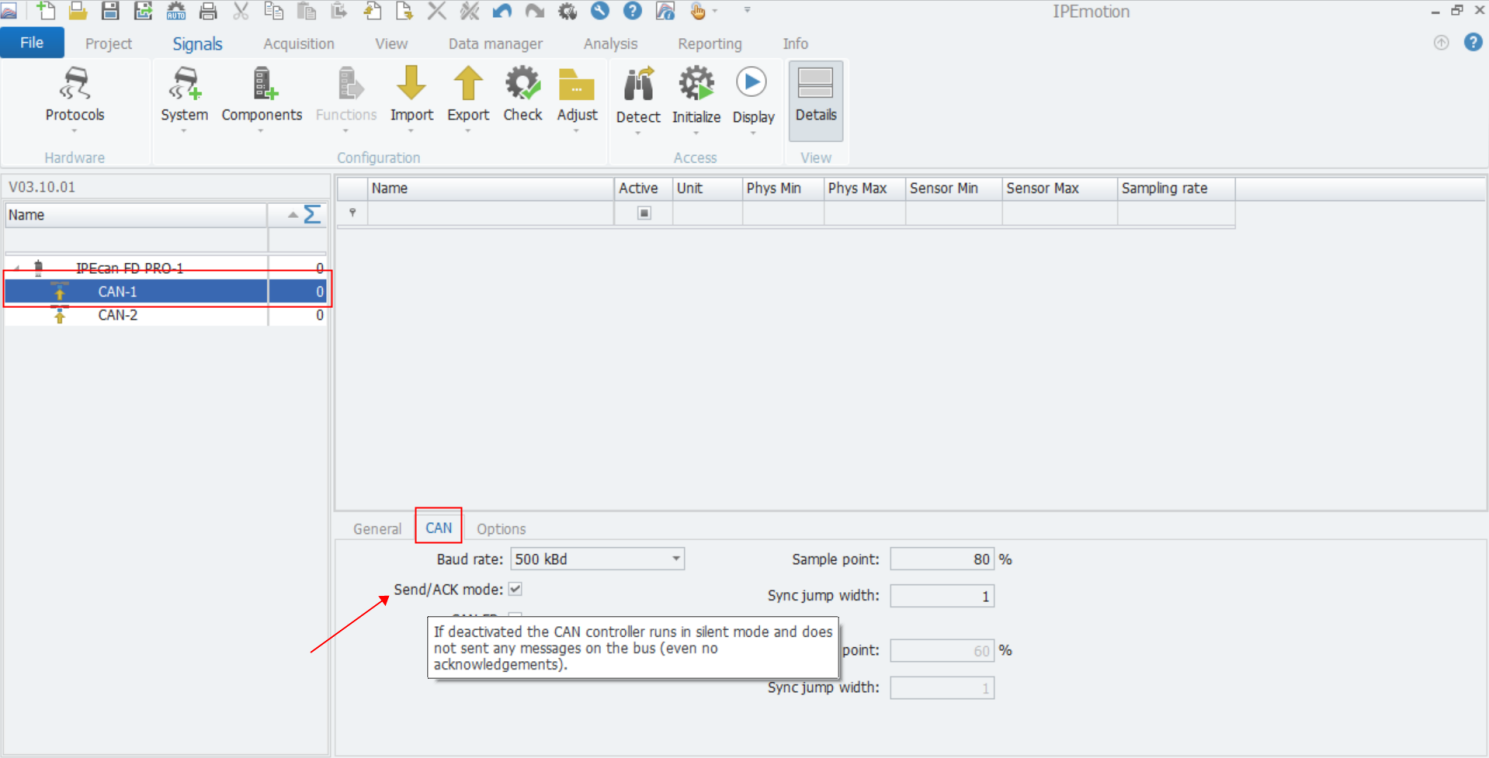Open the Options tab in details panel

tap(501, 529)
